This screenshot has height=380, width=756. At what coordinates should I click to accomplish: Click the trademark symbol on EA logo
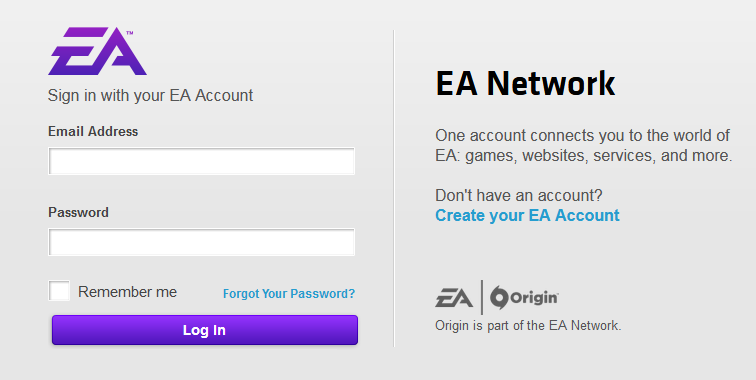[x=129, y=33]
